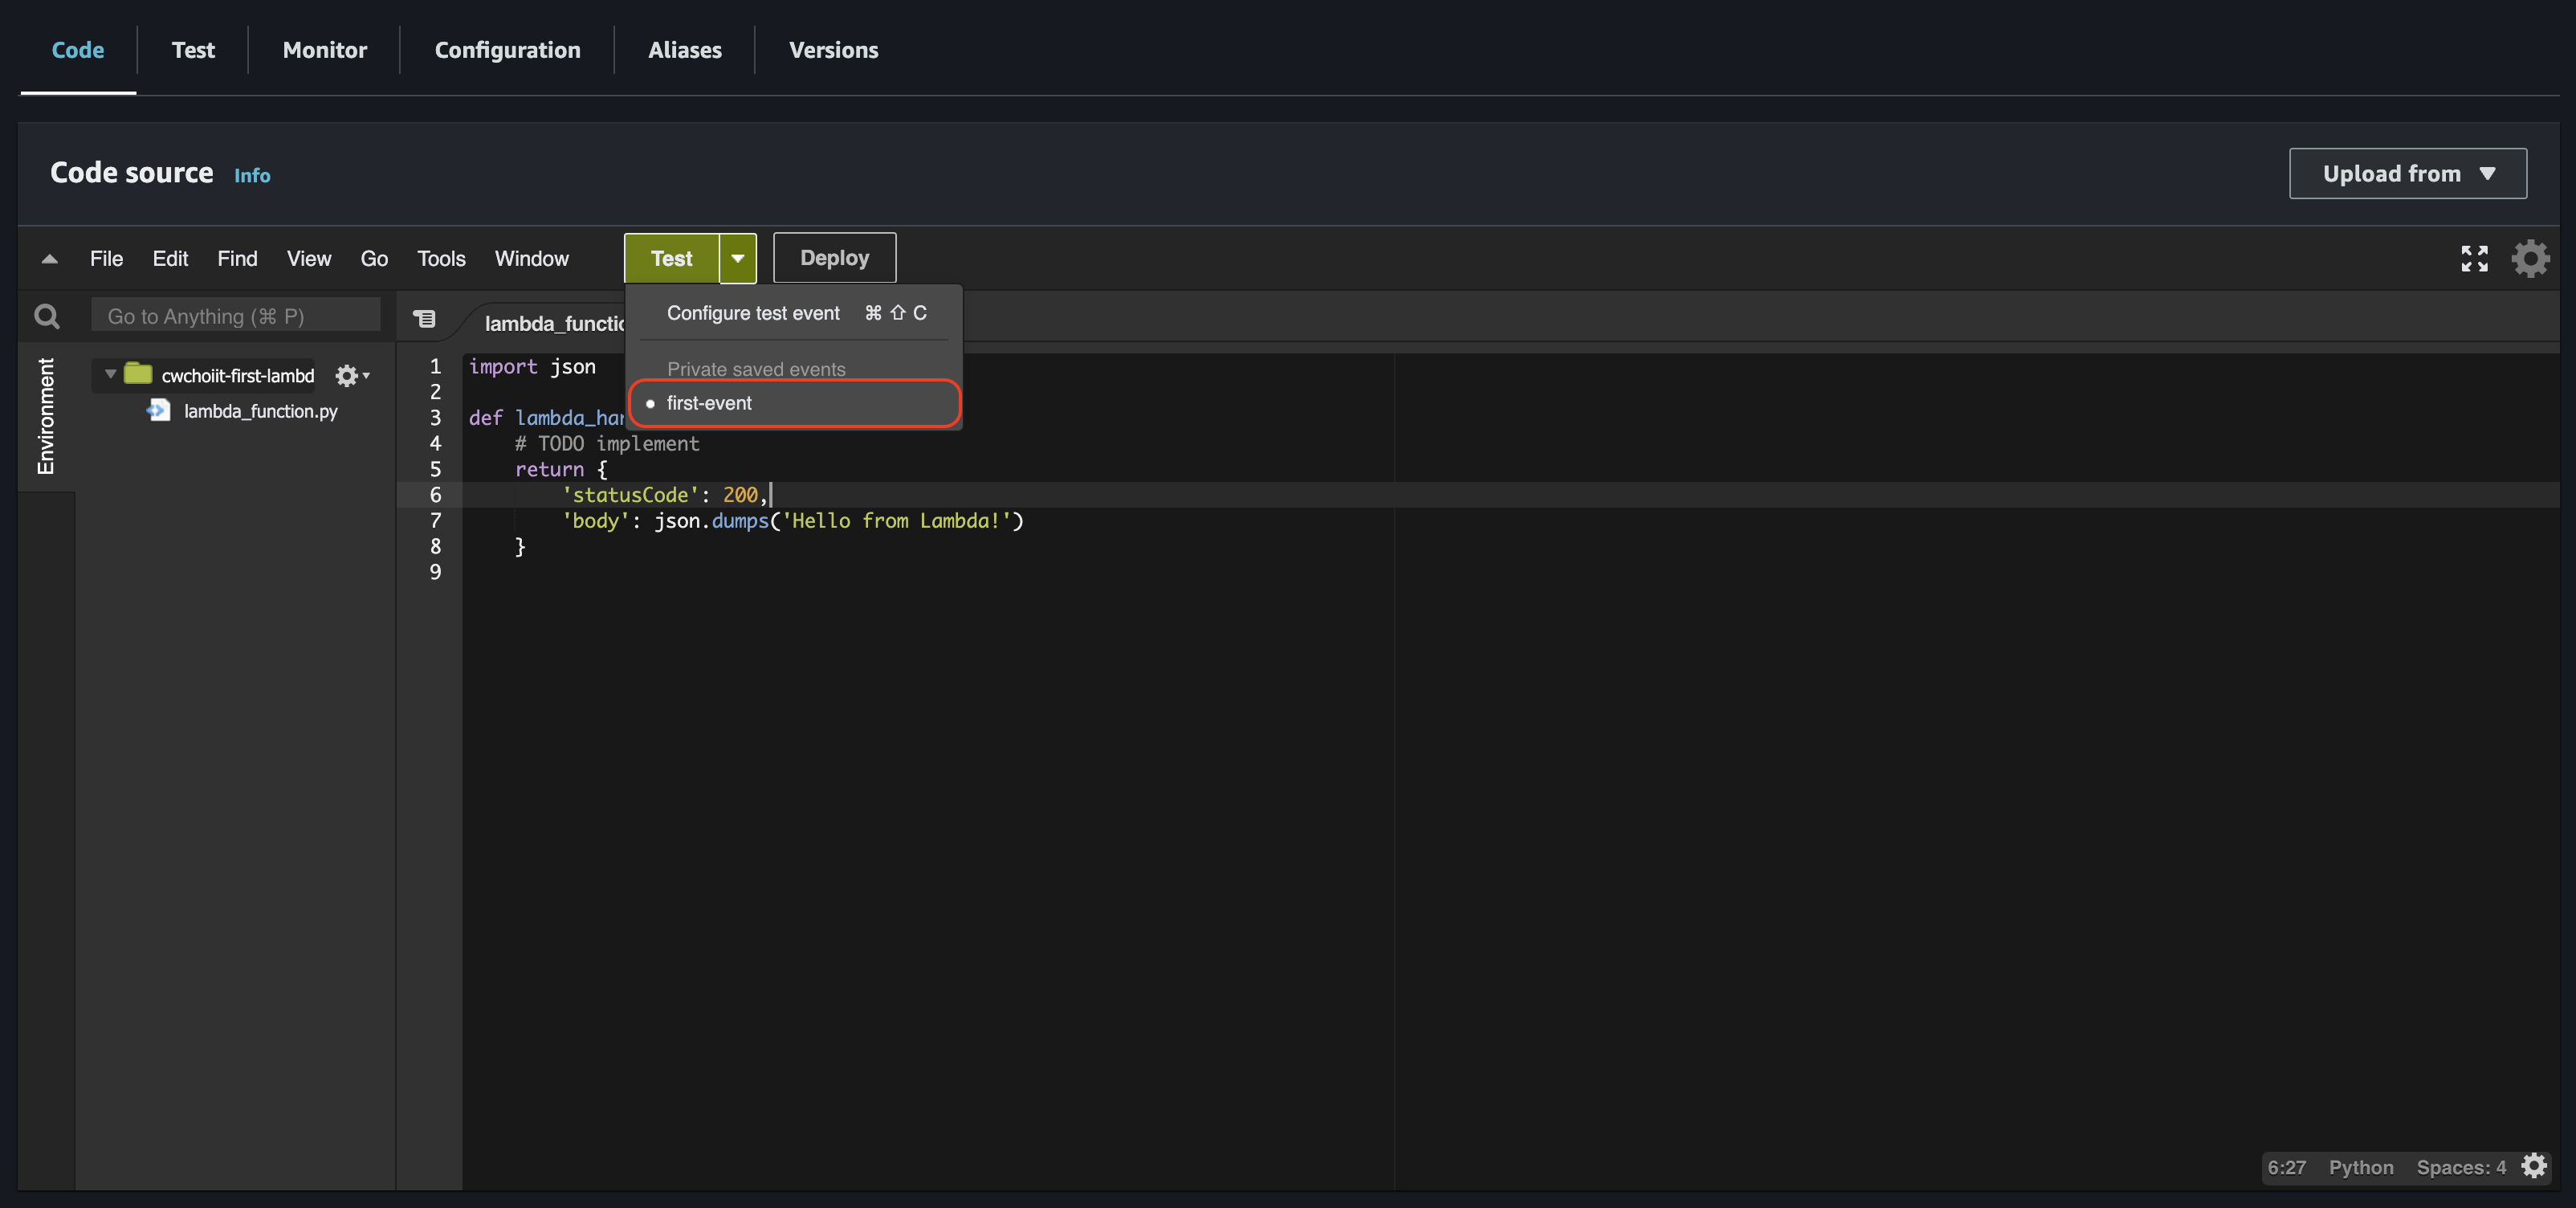Click the lambda_function.py file icon

pyautogui.click(x=159, y=411)
